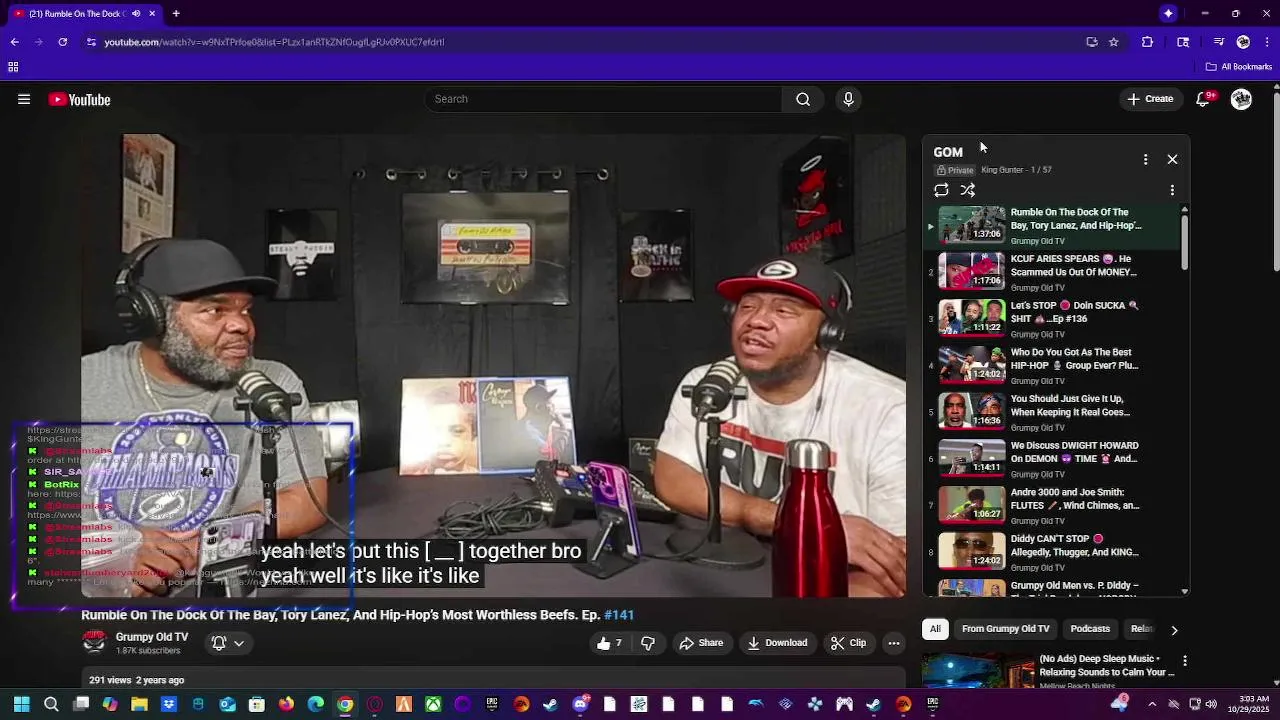This screenshot has height=720, width=1280.
Task: Open Discord from taskbar
Action: pyautogui.click(x=580, y=704)
